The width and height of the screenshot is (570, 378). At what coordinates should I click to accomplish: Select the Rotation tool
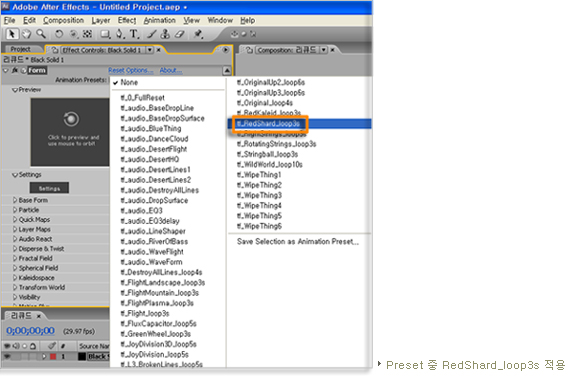pyautogui.click(x=59, y=34)
